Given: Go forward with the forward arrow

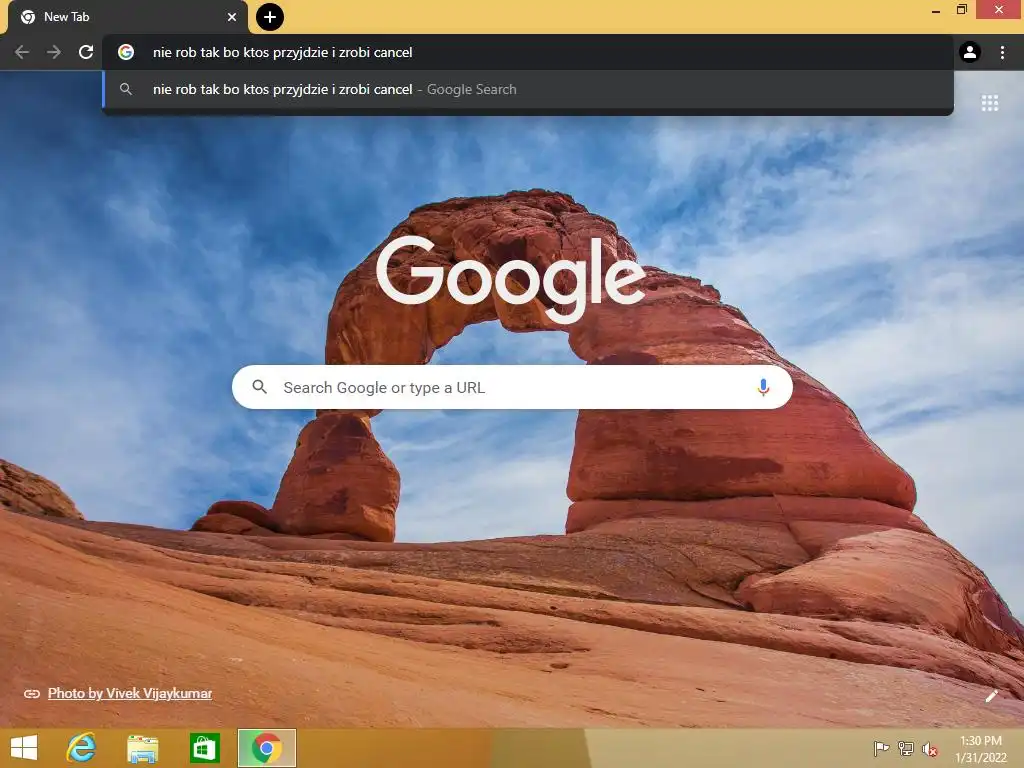Looking at the screenshot, I should (x=54, y=52).
